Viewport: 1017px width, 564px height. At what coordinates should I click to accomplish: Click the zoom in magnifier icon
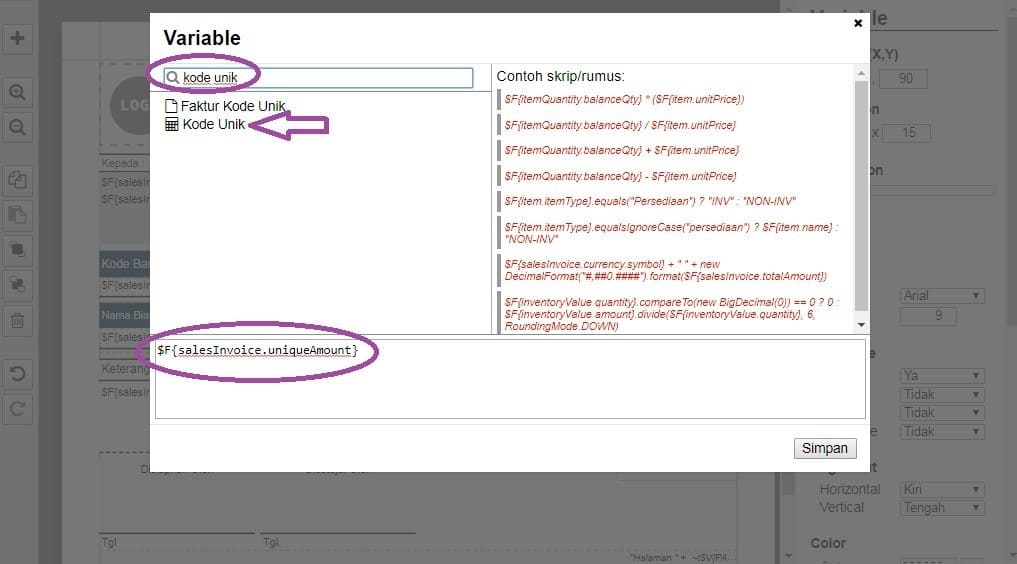pyautogui.click(x=17, y=92)
